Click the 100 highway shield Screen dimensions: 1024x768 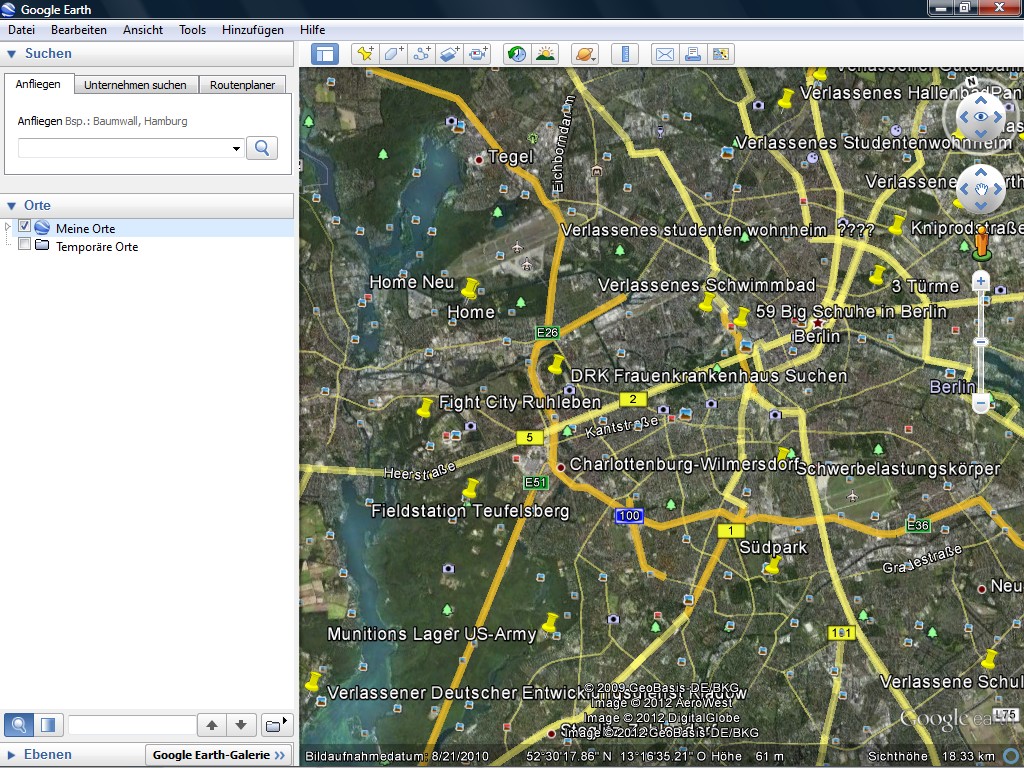[x=629, y=516]
